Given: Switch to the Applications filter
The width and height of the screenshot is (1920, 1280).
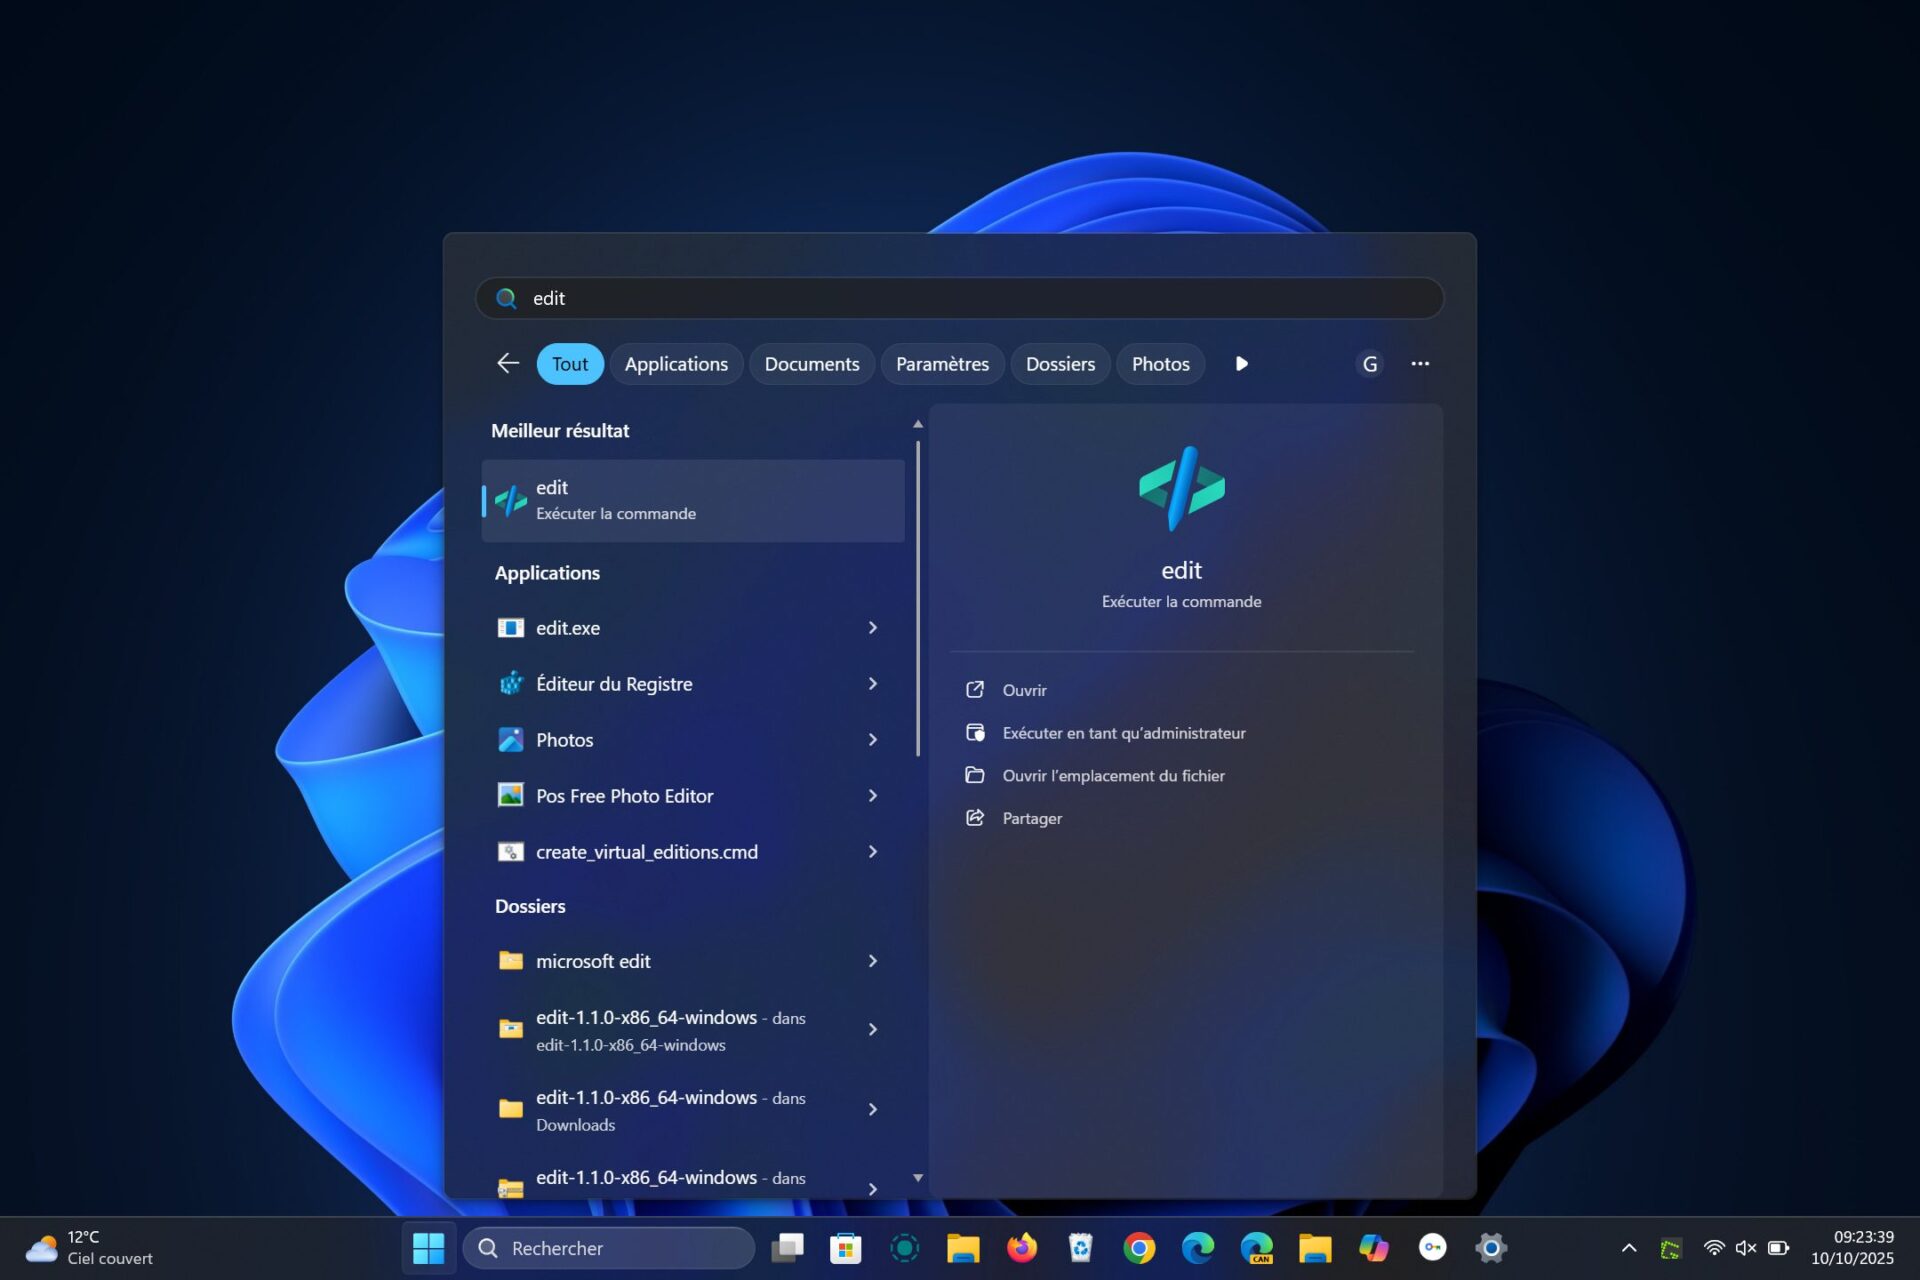Looking at the screenshot, I should click(x=676, y=363).
